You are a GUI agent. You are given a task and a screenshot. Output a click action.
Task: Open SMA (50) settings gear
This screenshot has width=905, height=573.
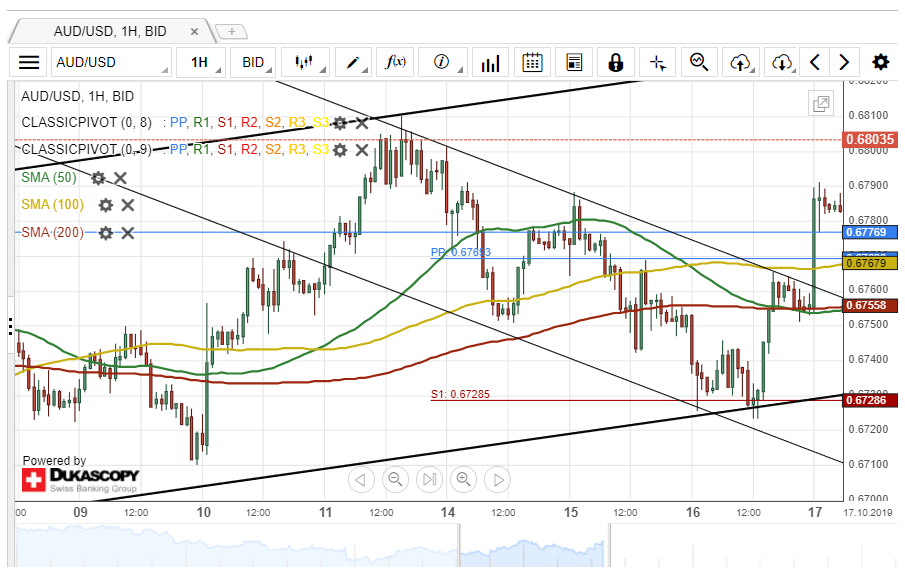(x=99, y=178)
